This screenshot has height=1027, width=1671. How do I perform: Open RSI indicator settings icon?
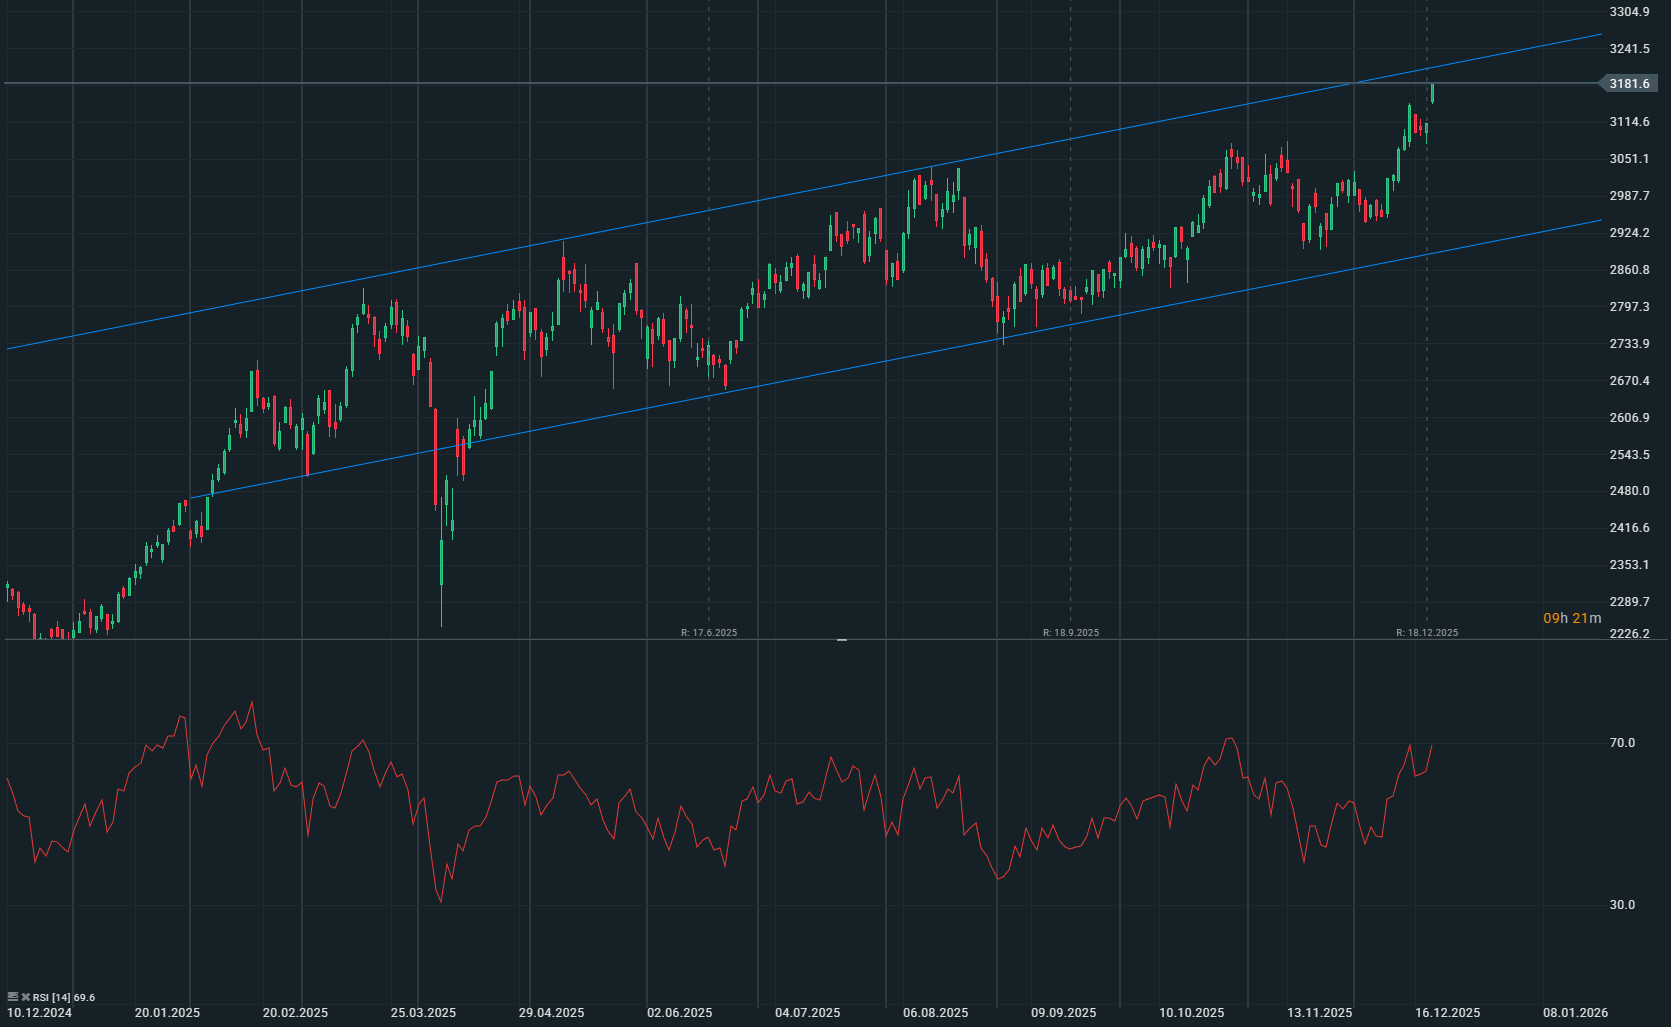[x=13, y=997]
